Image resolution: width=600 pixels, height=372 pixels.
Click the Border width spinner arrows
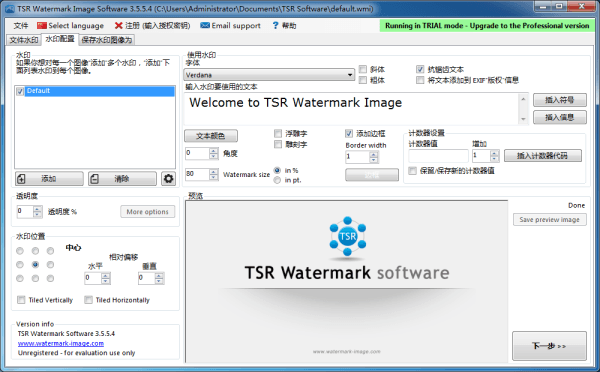tap(374, 157)
